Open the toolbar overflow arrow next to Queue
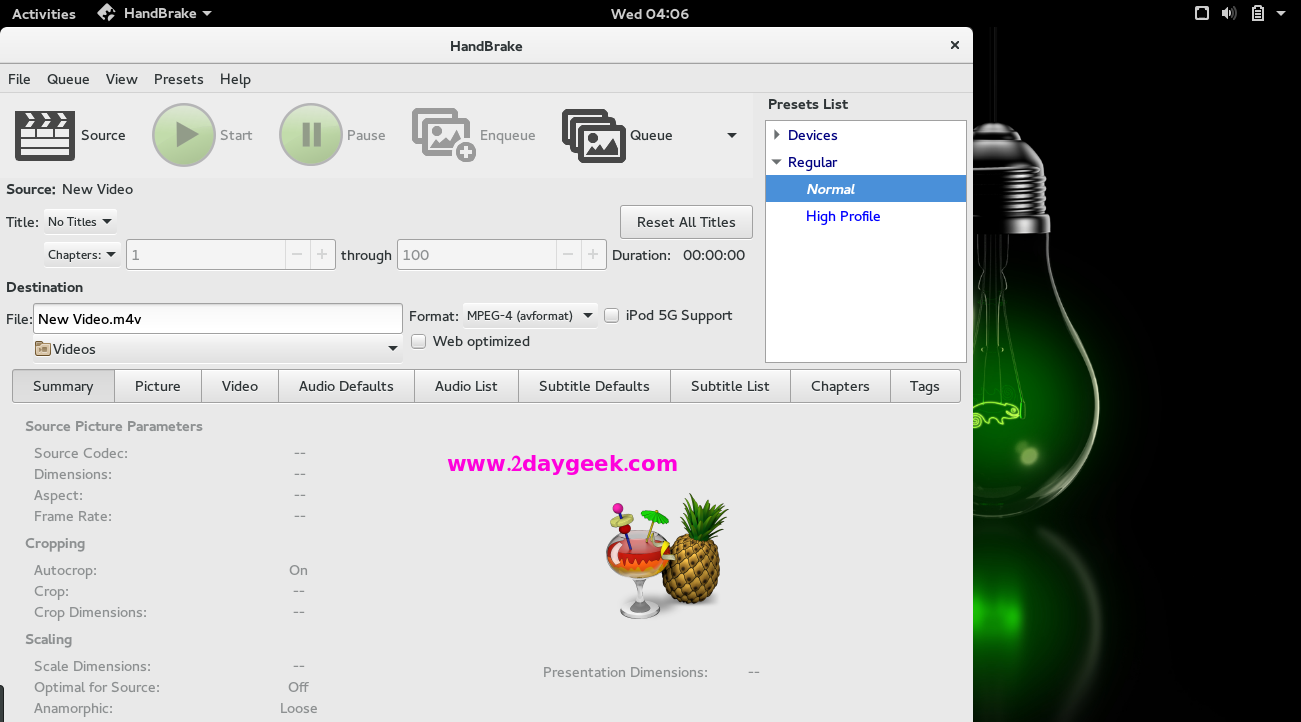Viewport: 1301px width, 722px height. pos(732,136)
